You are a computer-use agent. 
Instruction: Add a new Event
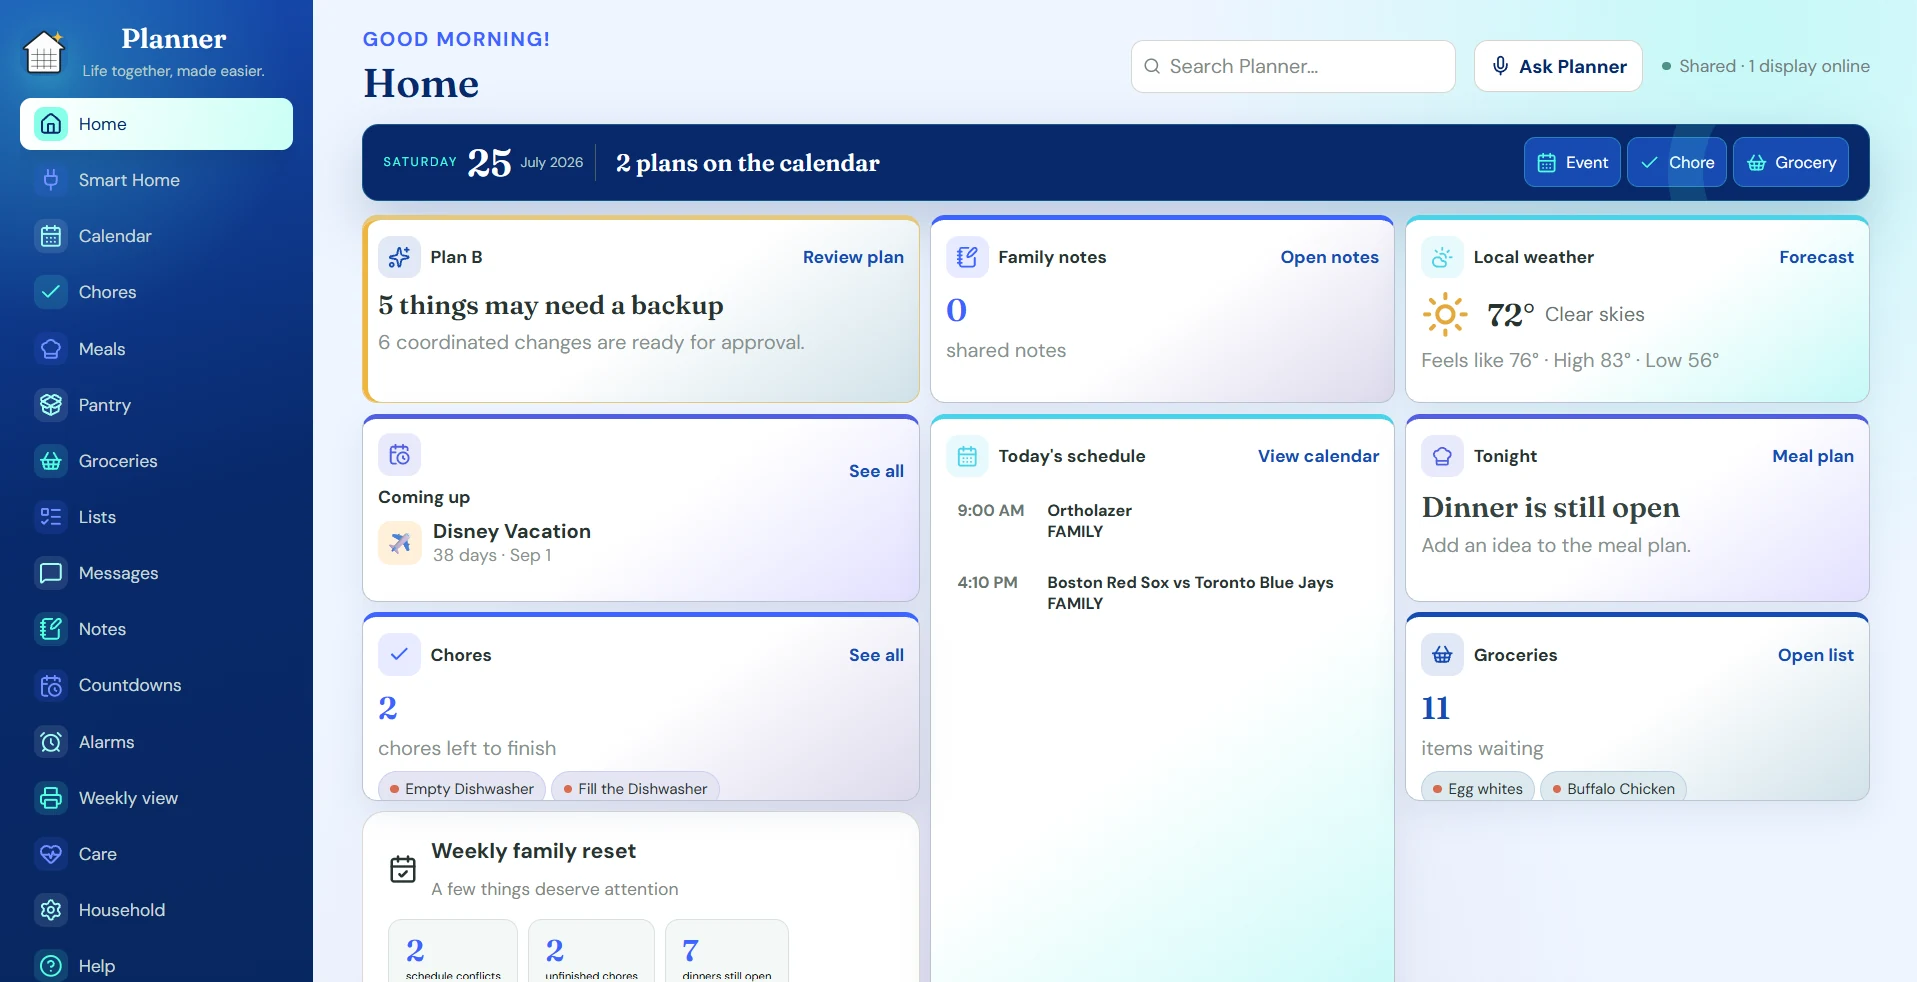click(1572, 162)
